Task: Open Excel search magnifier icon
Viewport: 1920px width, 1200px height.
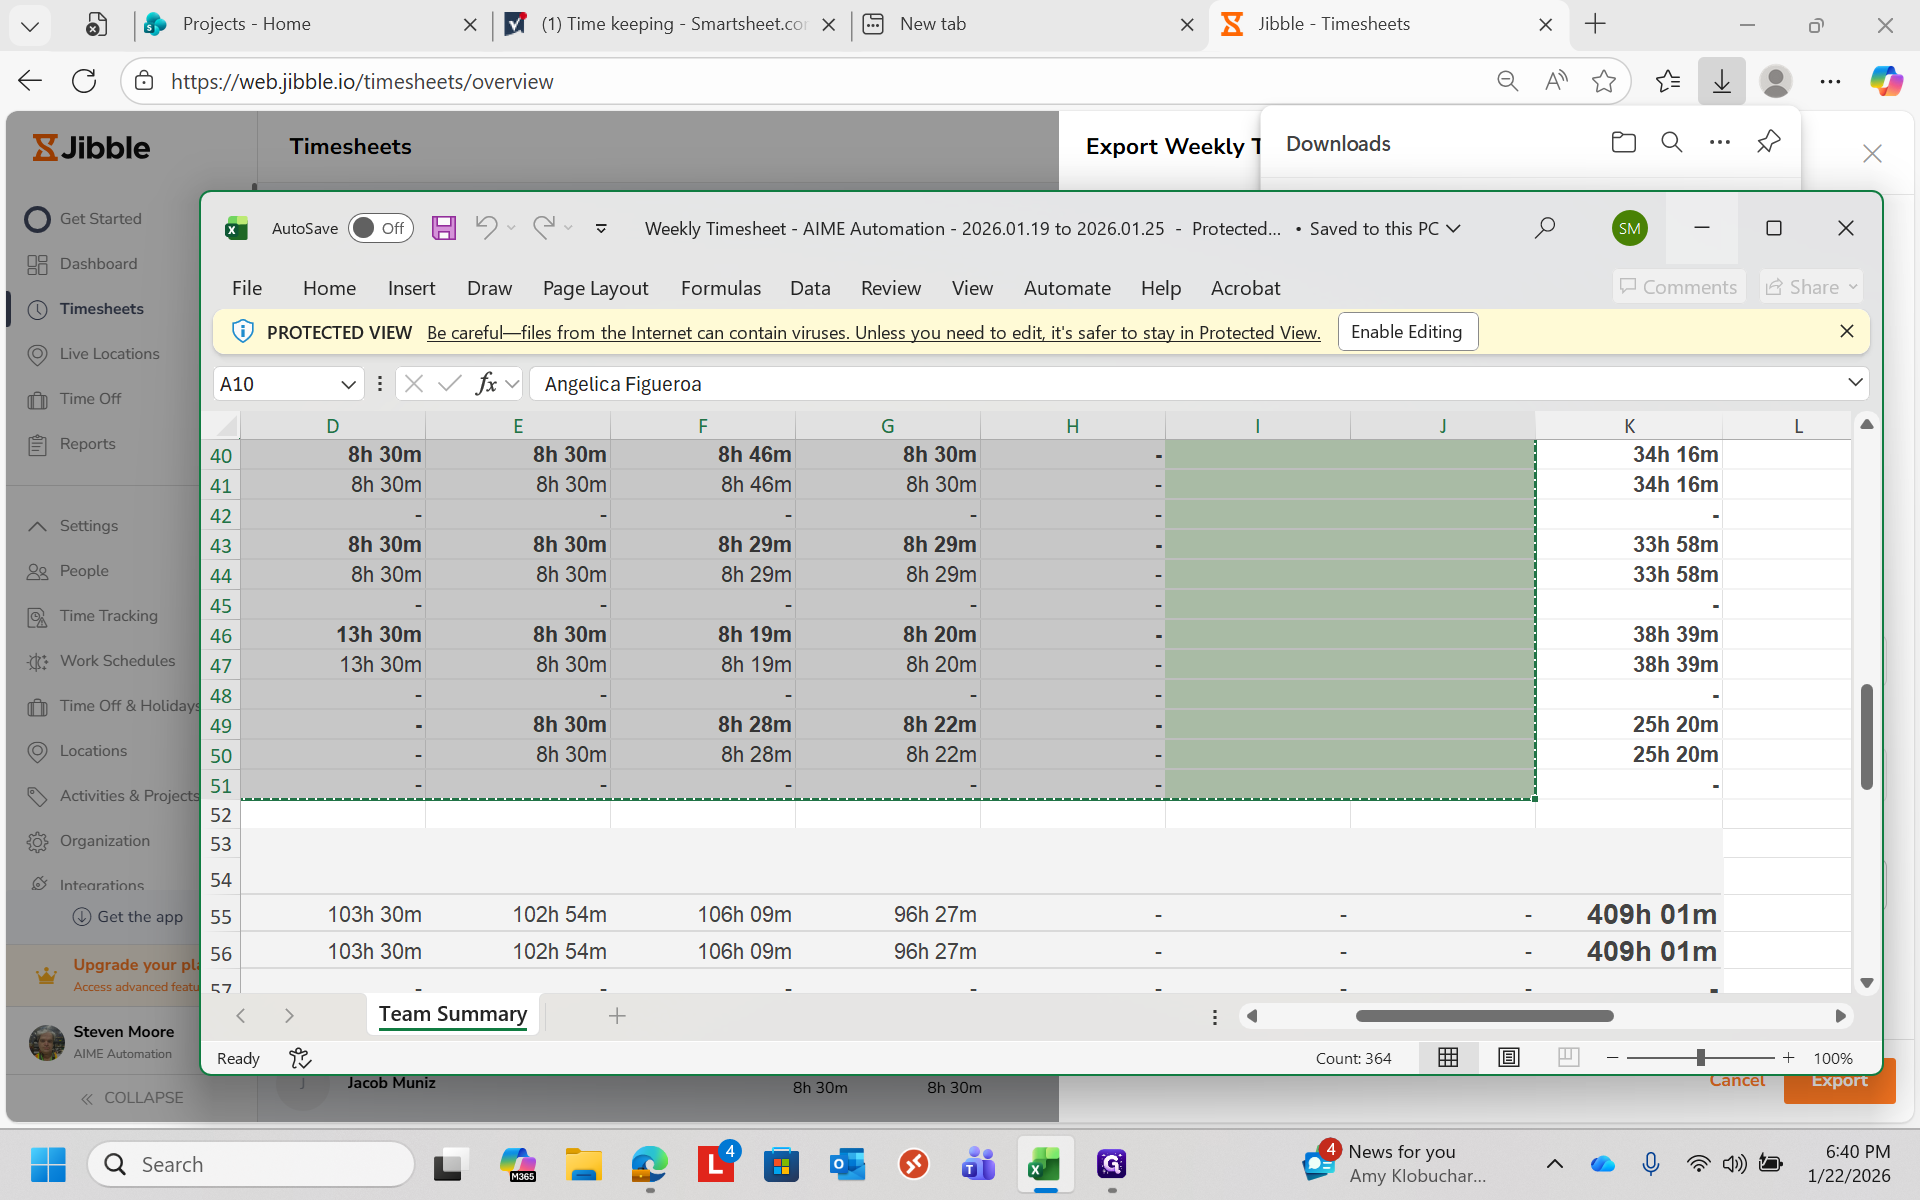Action: click(x=1545, y=228)
